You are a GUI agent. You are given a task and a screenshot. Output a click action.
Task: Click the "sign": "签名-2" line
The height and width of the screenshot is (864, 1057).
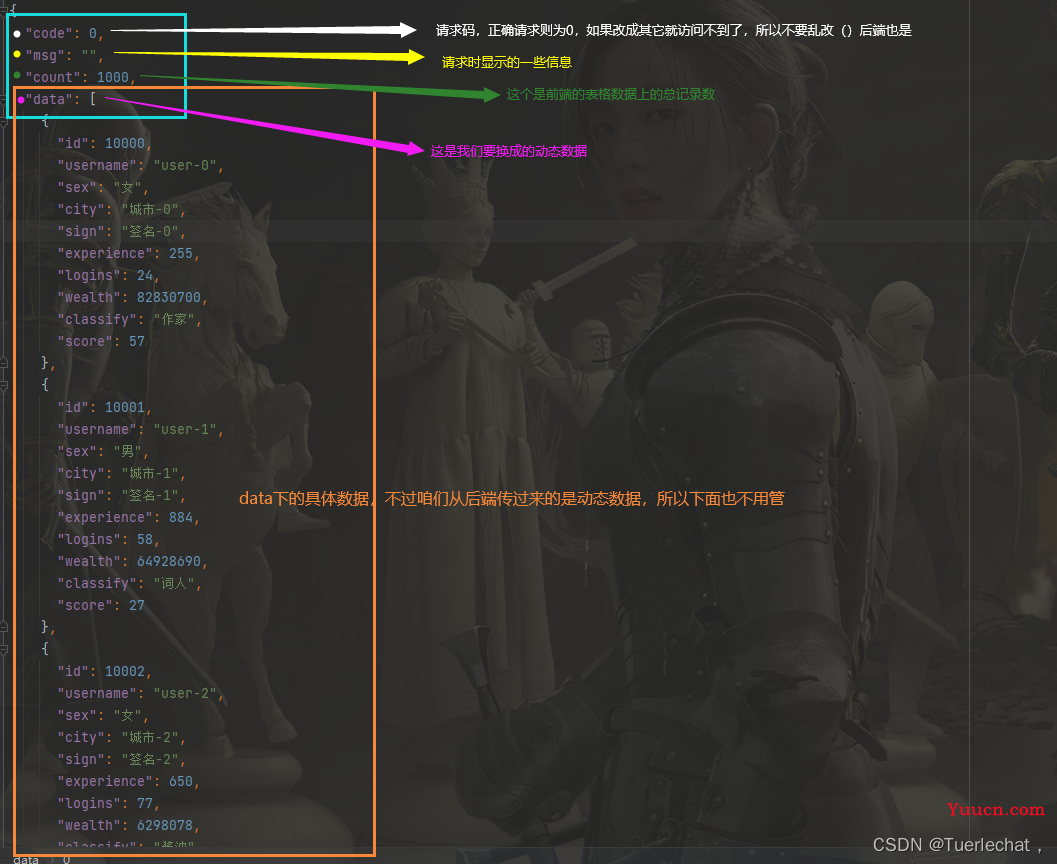pyautogui.click(x=121, y=760)
